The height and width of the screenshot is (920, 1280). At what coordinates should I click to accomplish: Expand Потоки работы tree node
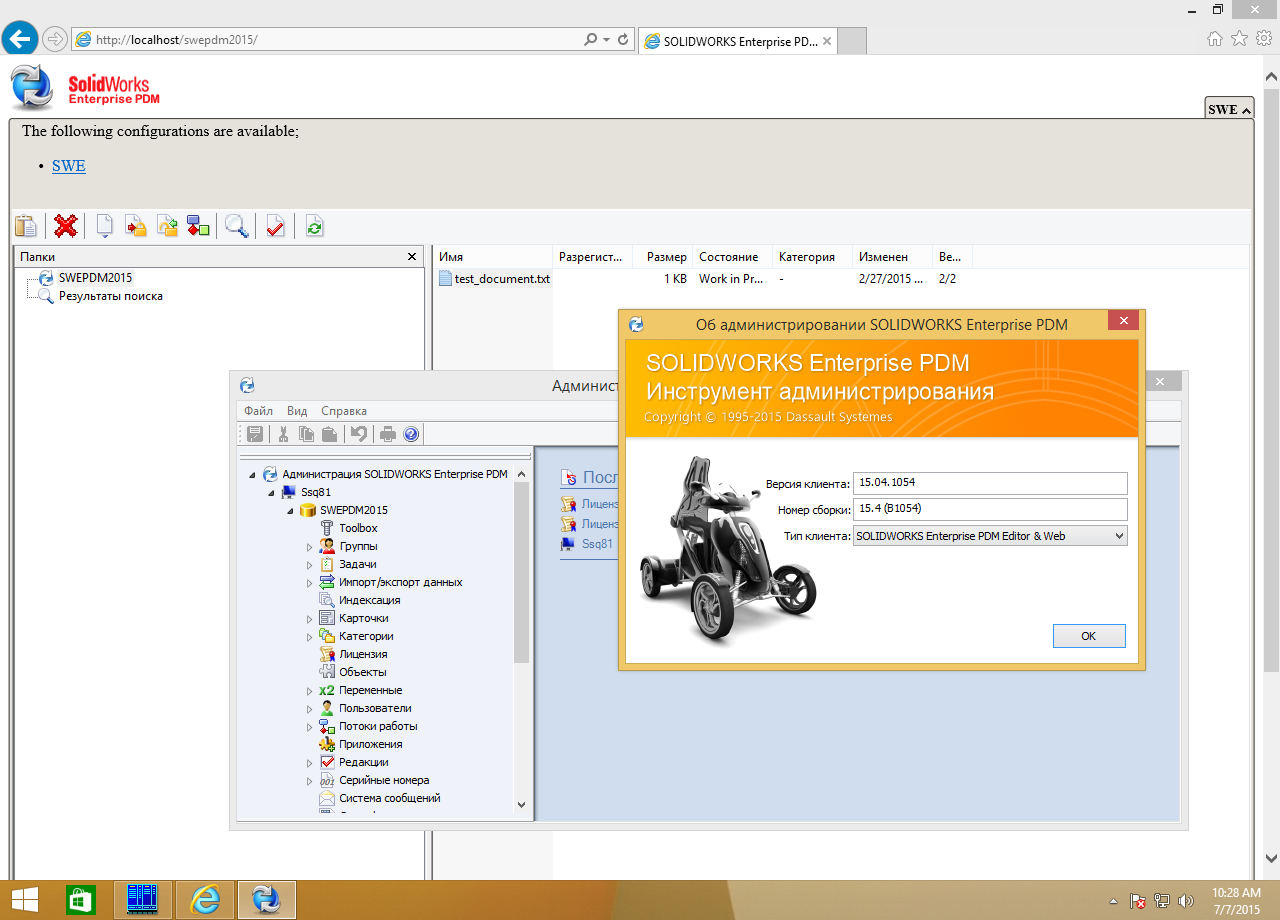309,727
